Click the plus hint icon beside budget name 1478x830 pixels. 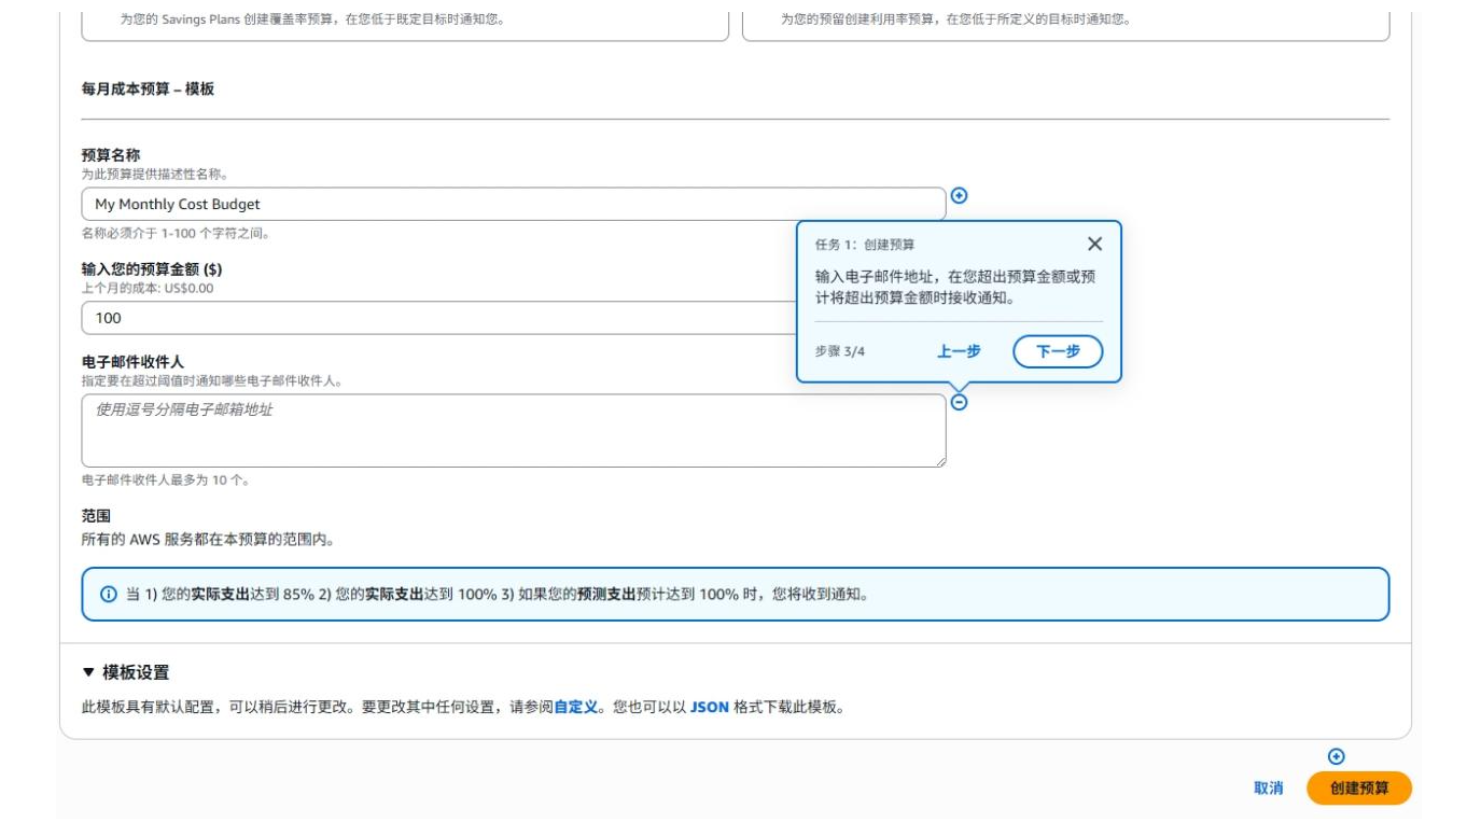(x=959, y=196)
